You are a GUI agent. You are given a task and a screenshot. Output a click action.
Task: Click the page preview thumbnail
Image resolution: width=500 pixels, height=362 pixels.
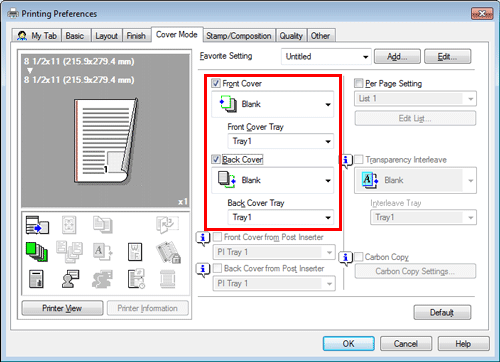tap(105, 141)
